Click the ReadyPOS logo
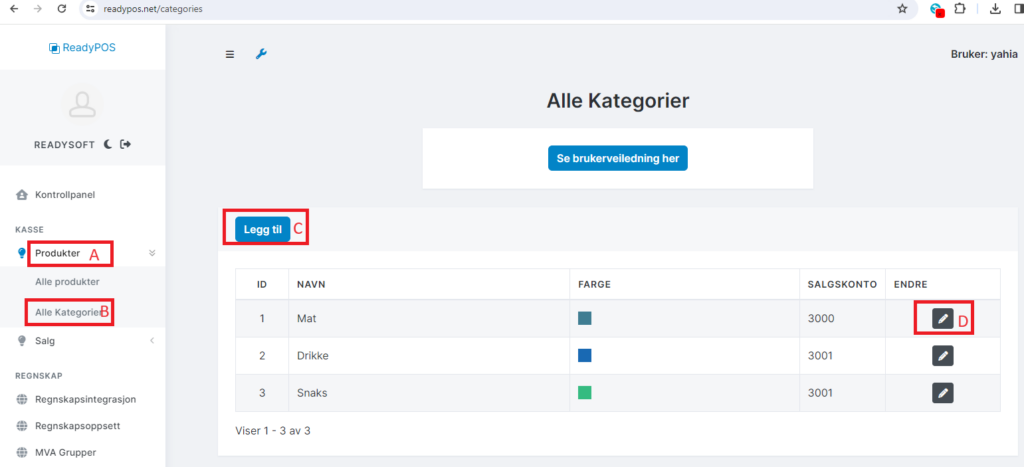 click(x=82, y=47)
